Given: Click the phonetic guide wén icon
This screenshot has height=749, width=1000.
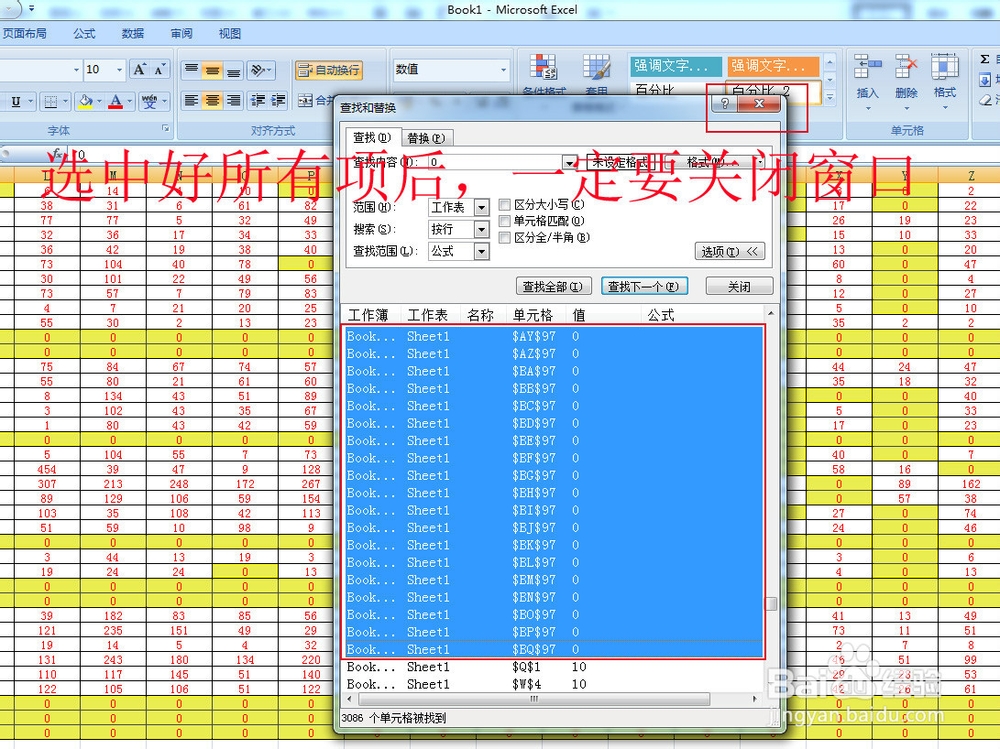Looking at the screenshot, I should click(x=149, y=101).
